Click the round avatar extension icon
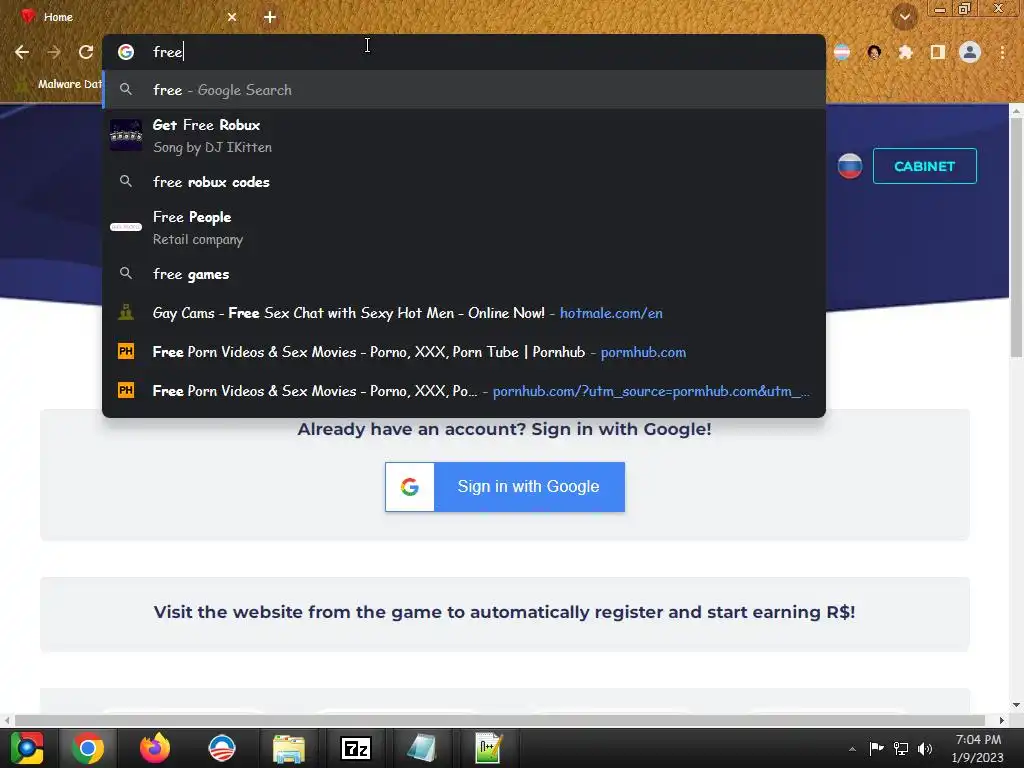The image size is (1024, 768). (x=874, y=52)
